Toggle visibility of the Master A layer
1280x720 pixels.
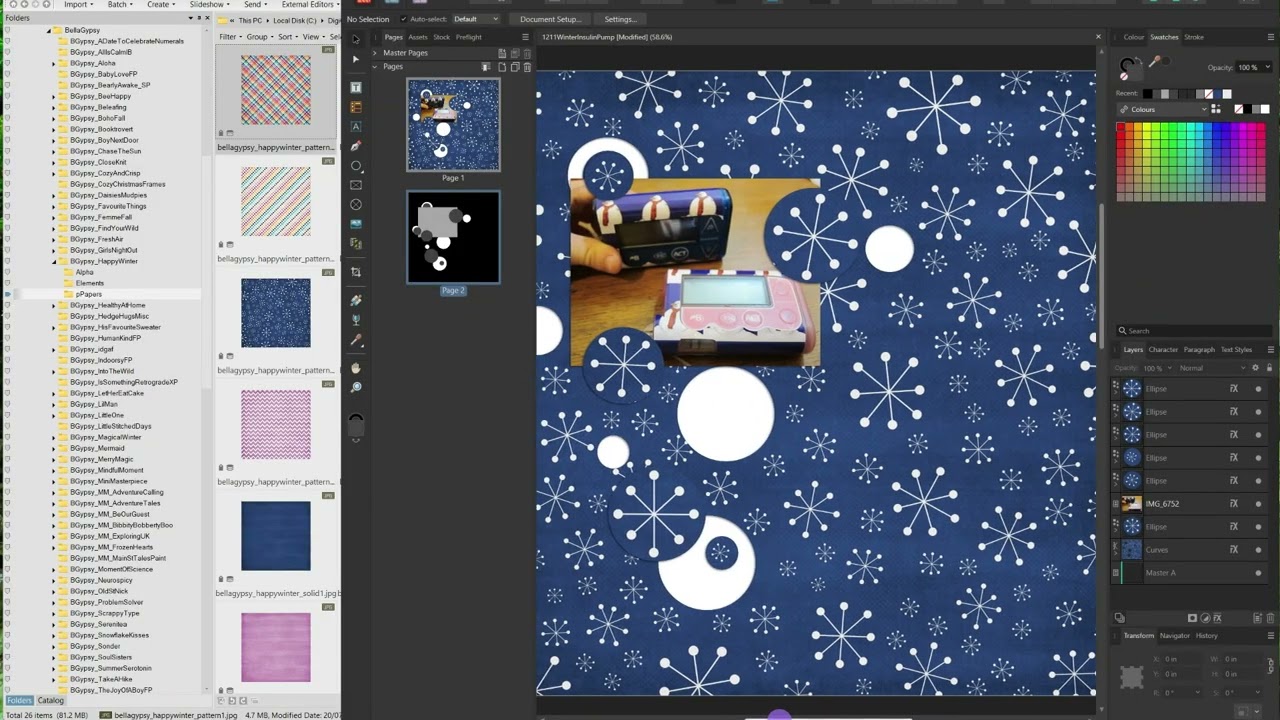pyautogui.click(x=1258, y=573)
